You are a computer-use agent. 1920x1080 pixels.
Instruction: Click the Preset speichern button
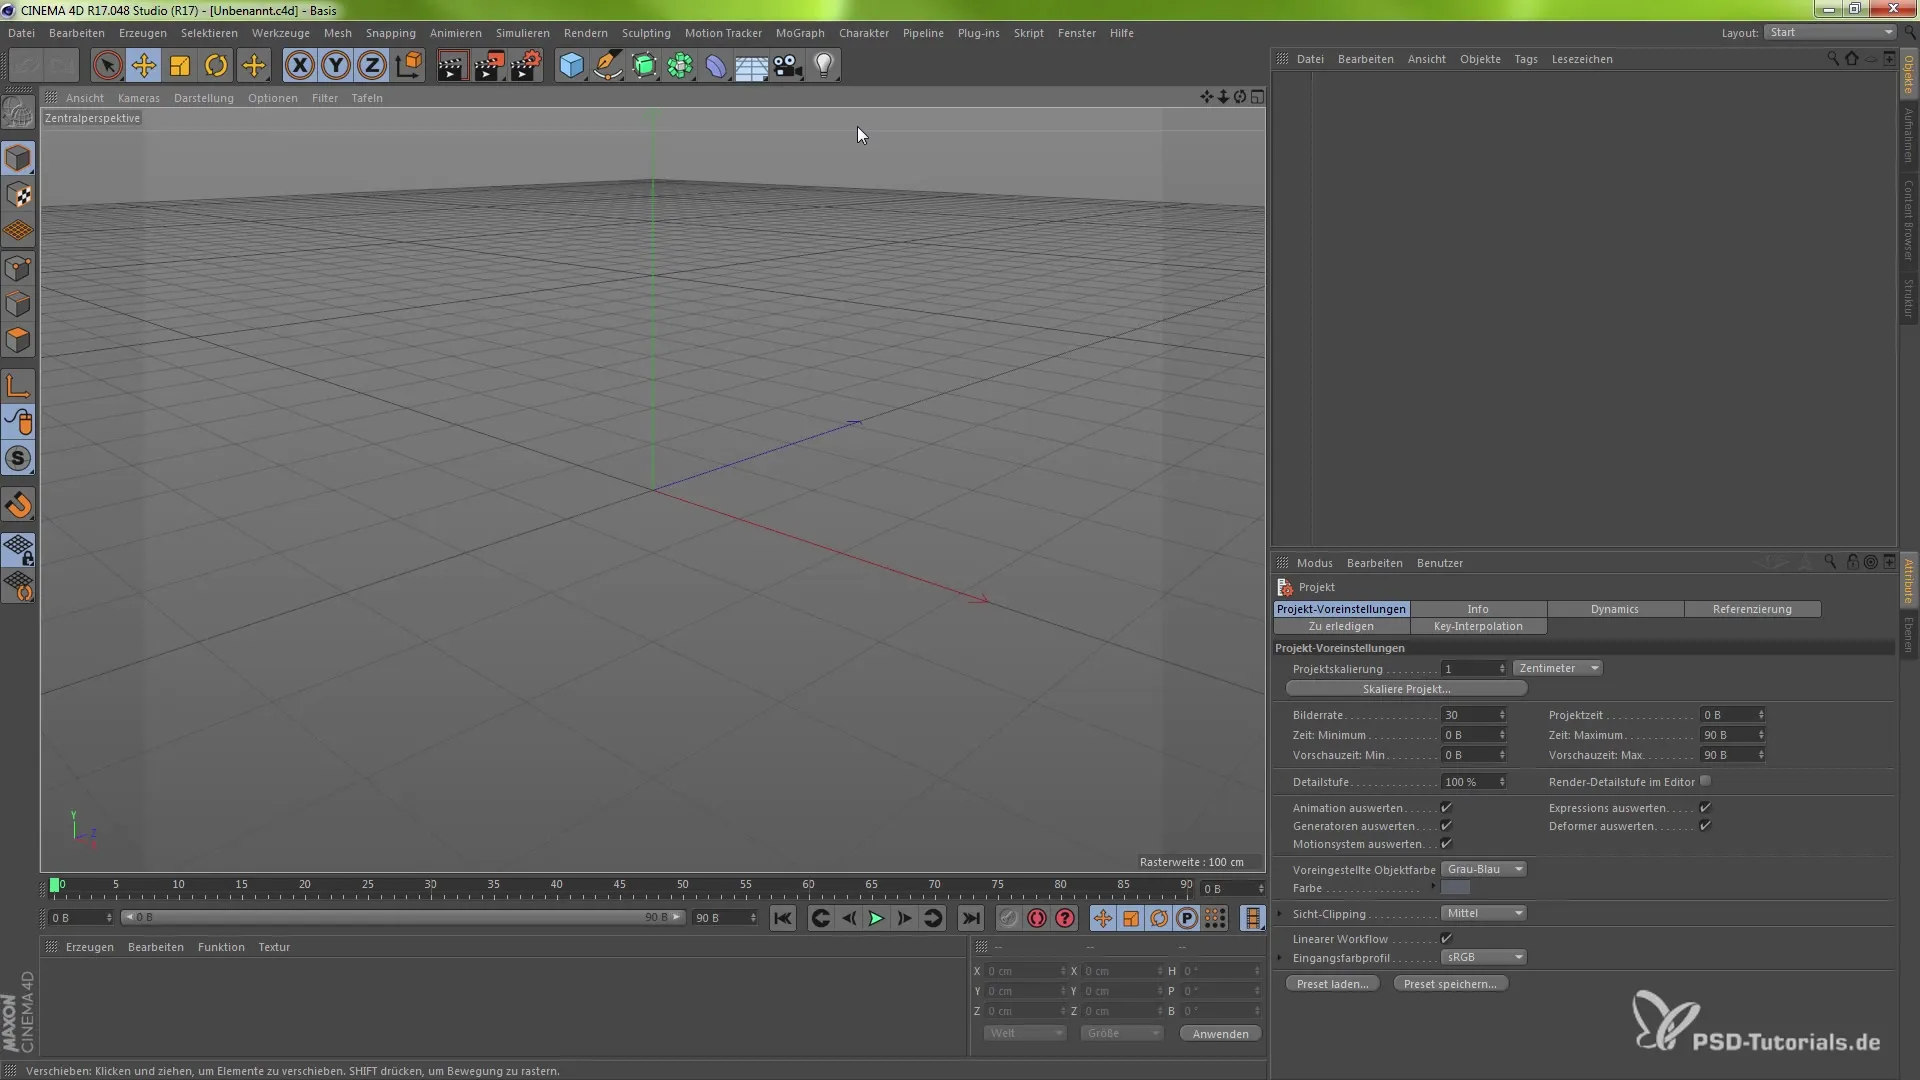point(1450,984)
